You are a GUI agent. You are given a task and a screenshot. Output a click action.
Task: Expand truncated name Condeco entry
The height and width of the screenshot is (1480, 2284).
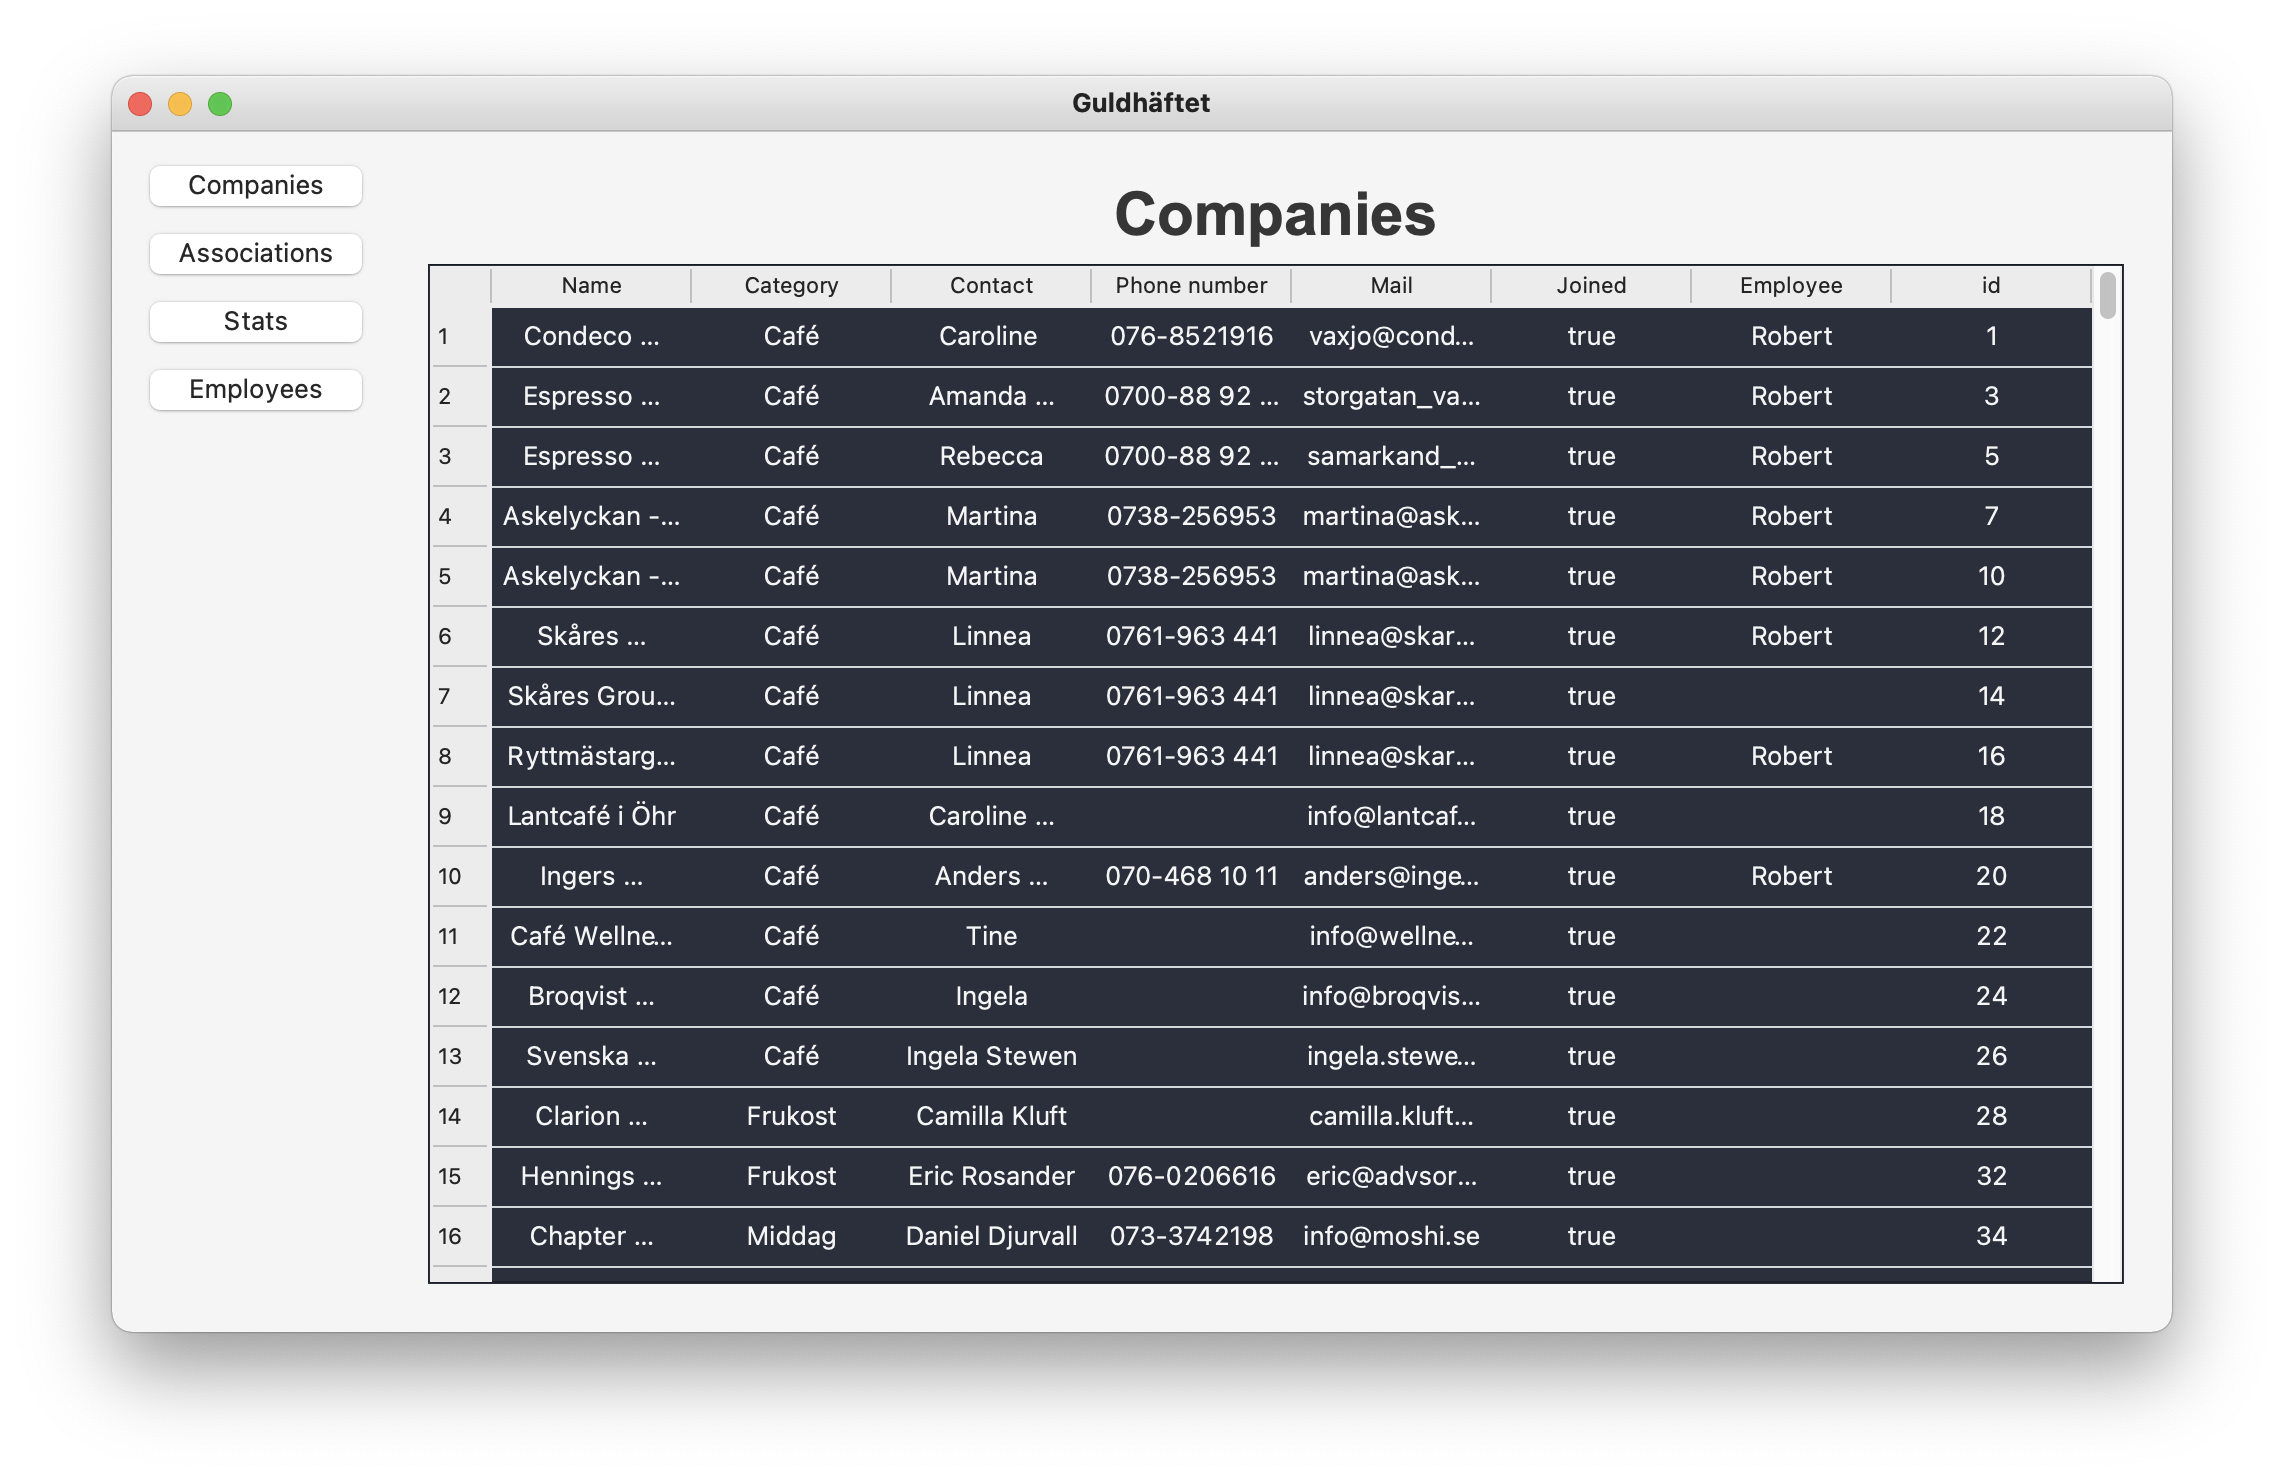589,335
